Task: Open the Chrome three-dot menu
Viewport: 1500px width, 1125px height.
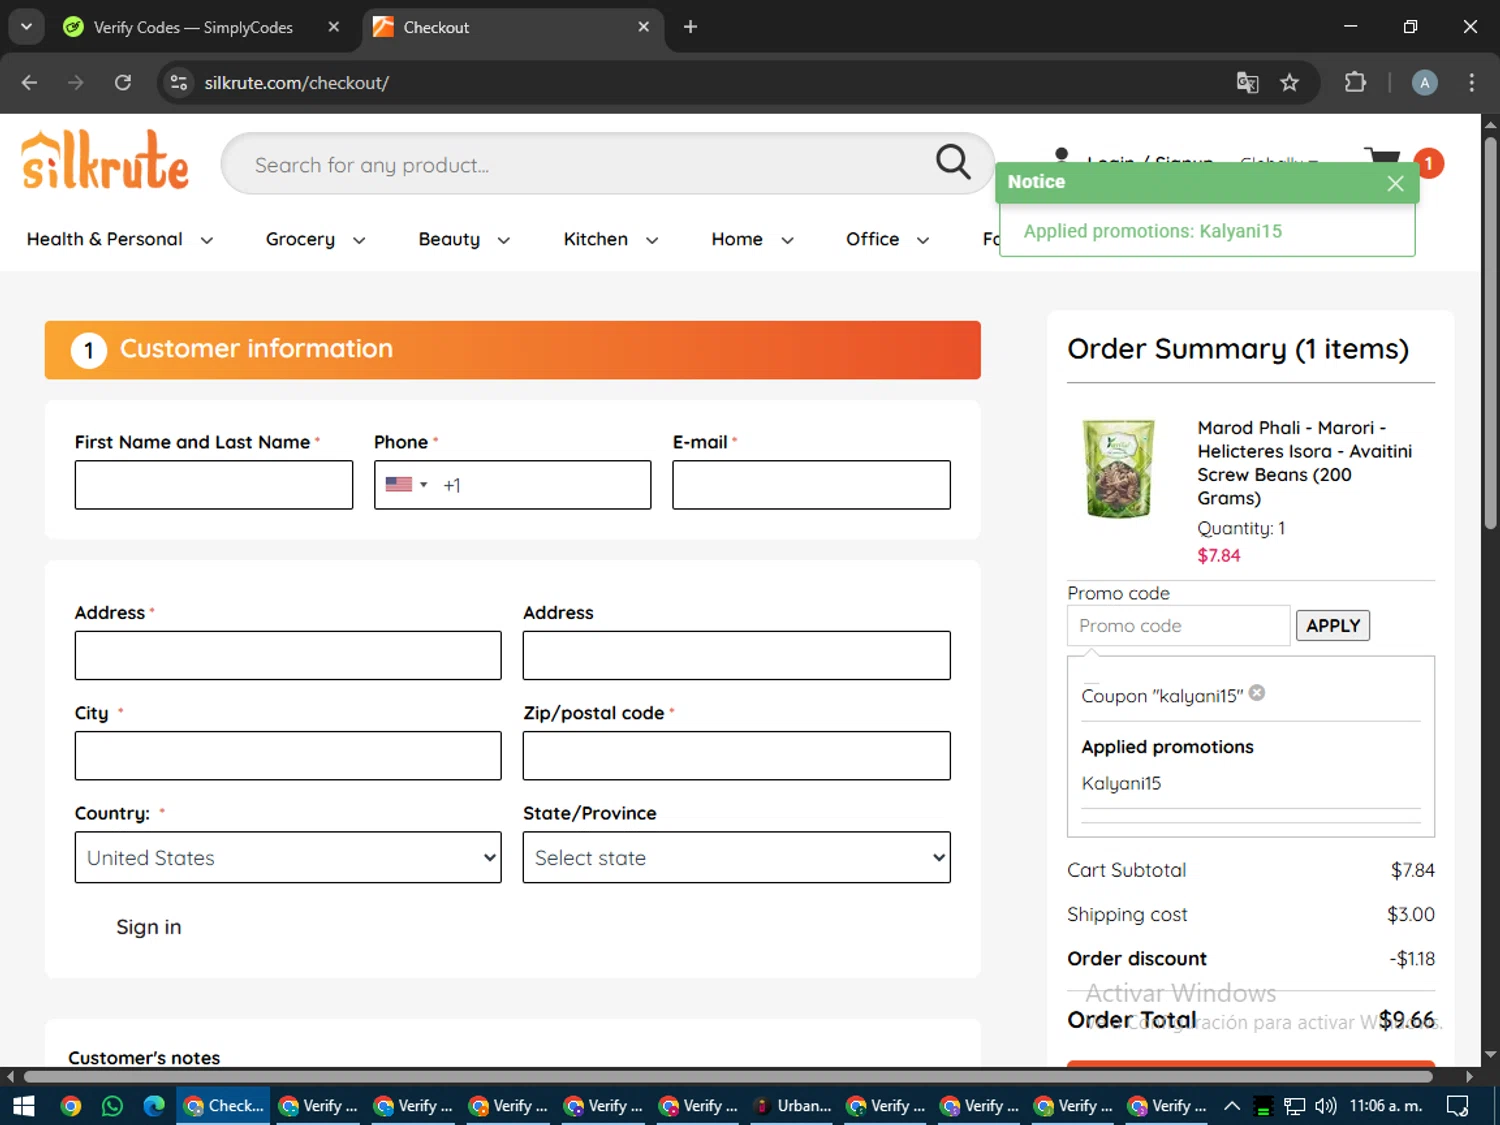Action: pyautogui.click(x=1471, y=82)
